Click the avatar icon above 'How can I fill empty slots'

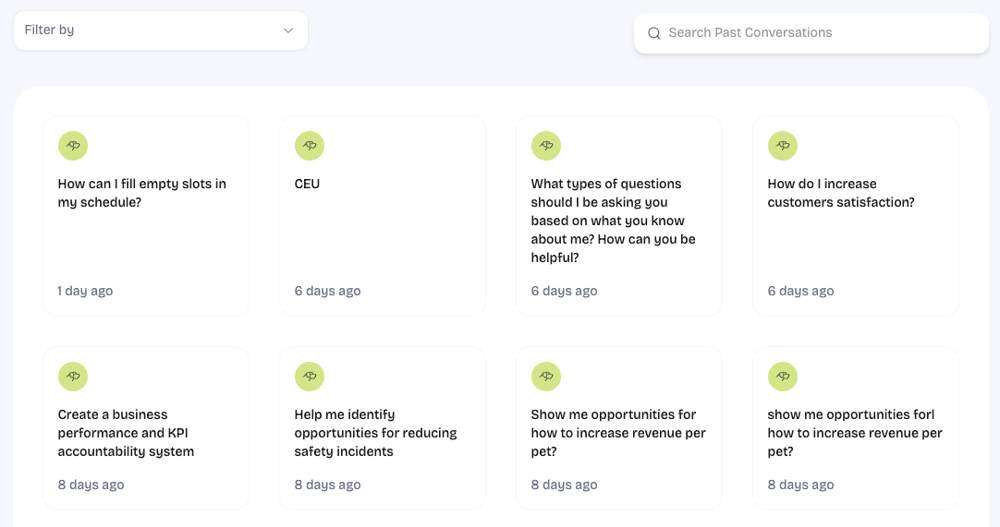pyautogui.click(x=73, y=146)
